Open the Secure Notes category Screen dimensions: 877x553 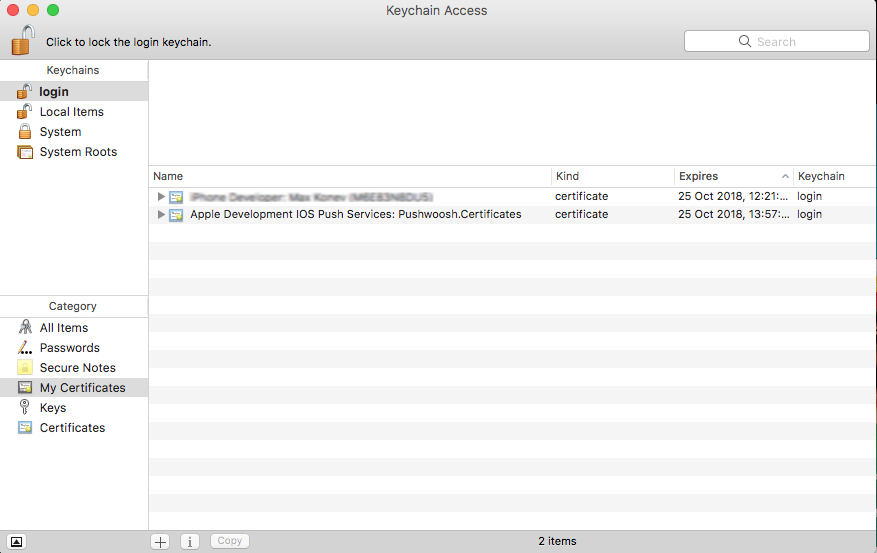pyautogui.click(x=77, y=368)
